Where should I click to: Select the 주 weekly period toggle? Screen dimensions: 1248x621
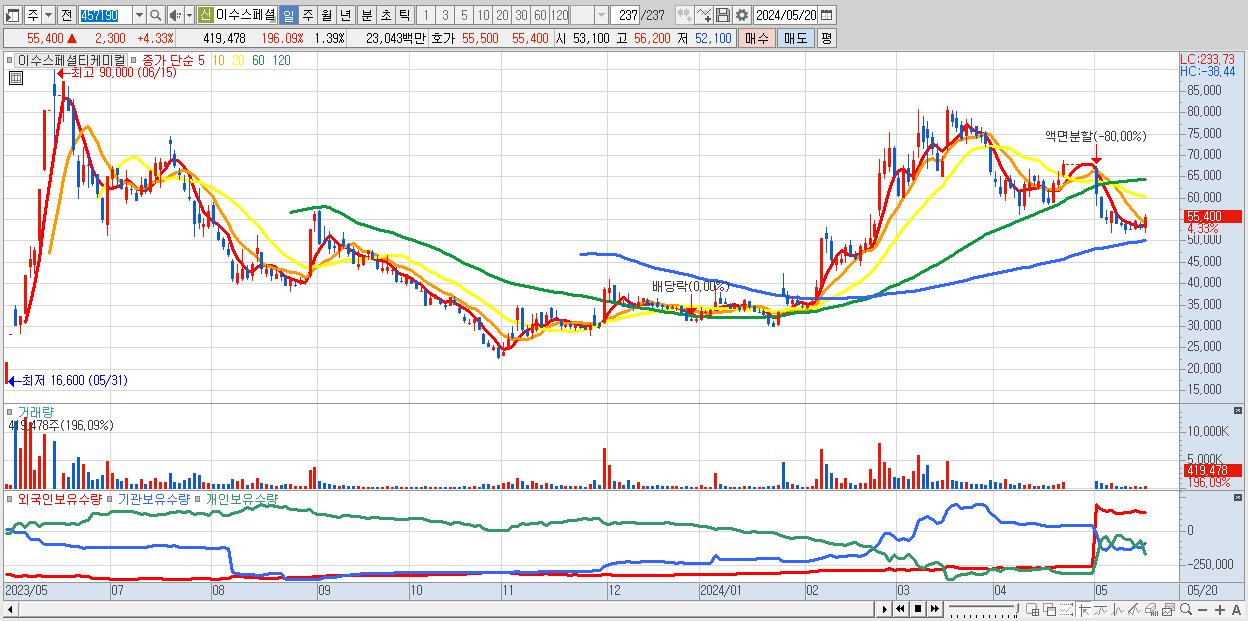click(x=307, y=16)
